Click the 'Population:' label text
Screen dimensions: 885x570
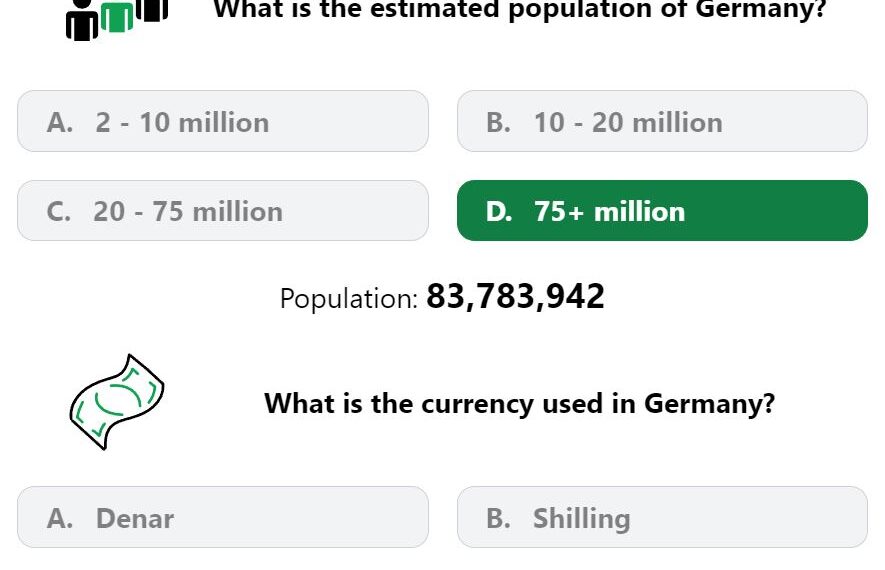[349, 298]
